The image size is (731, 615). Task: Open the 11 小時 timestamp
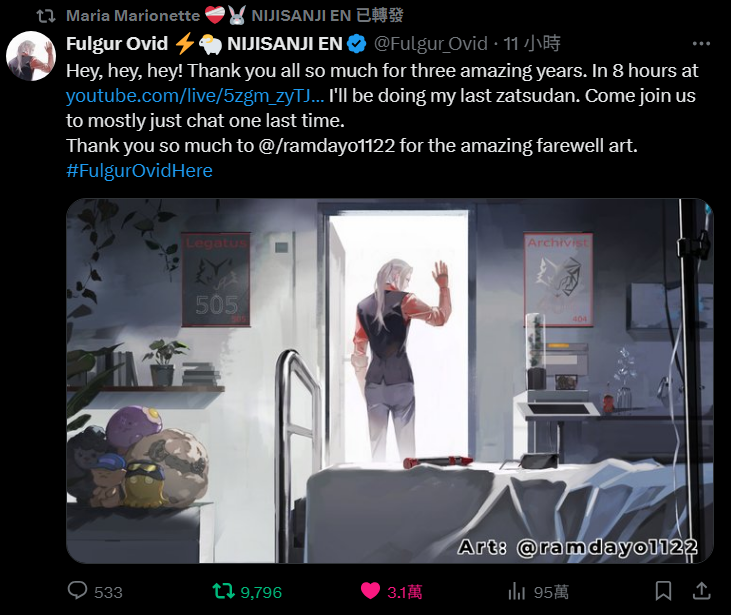click(x=531, y=44)
